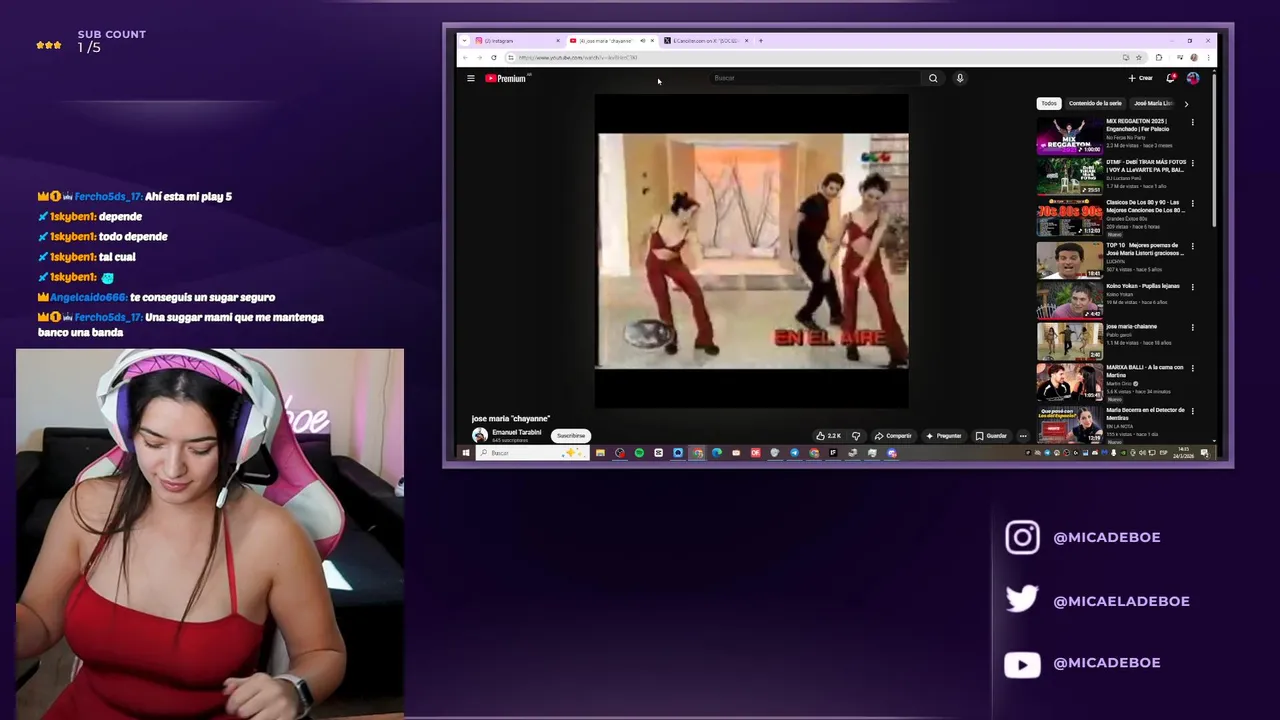Open YouTube notifications bell
This screenshot has height=720, width=1280.
click(1171, 78)
